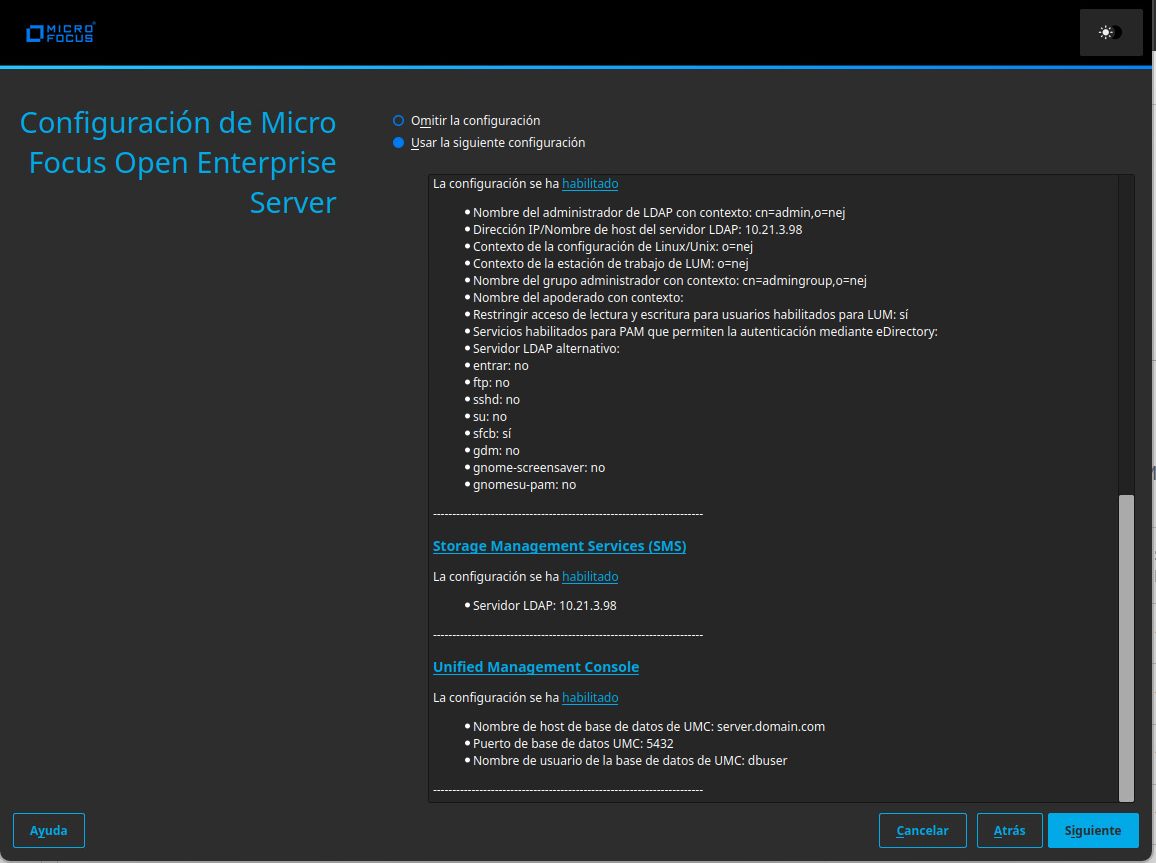Click the "Servidor LDAP: 10.21.3.98" entry
The image size is (1156, 863).
click(541, 605)
